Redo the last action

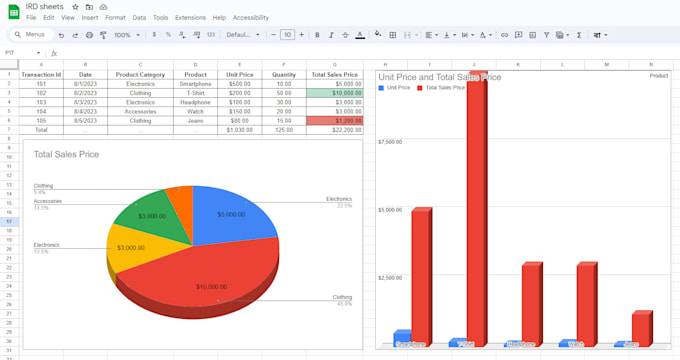75,35
